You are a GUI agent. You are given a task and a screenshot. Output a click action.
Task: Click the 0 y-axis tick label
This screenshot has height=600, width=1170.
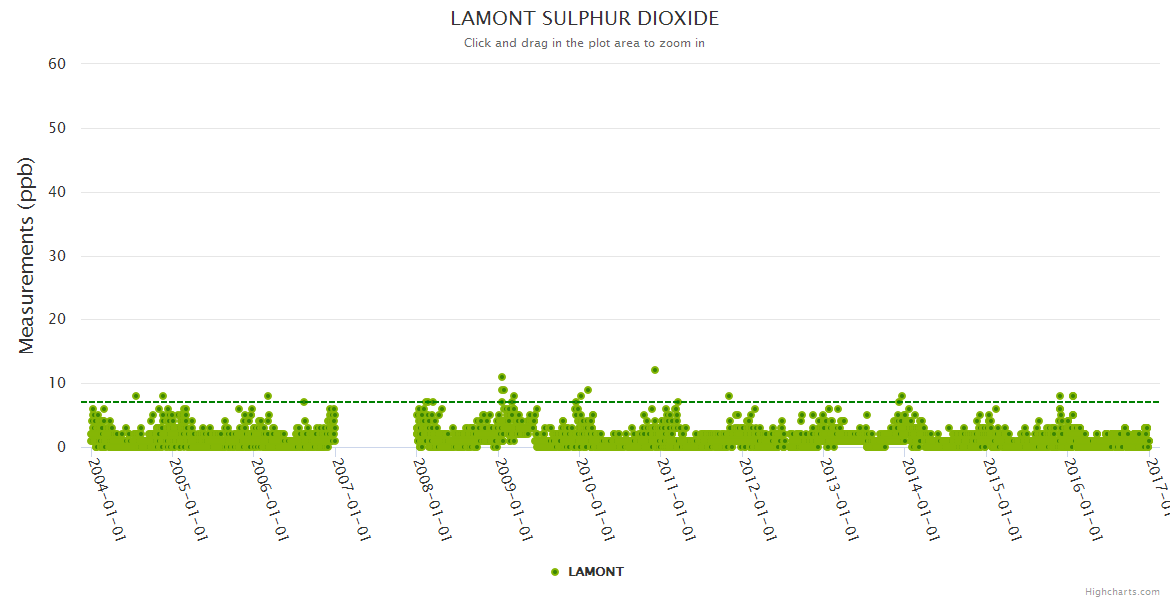pyautogui.click(x=61, y=447)
